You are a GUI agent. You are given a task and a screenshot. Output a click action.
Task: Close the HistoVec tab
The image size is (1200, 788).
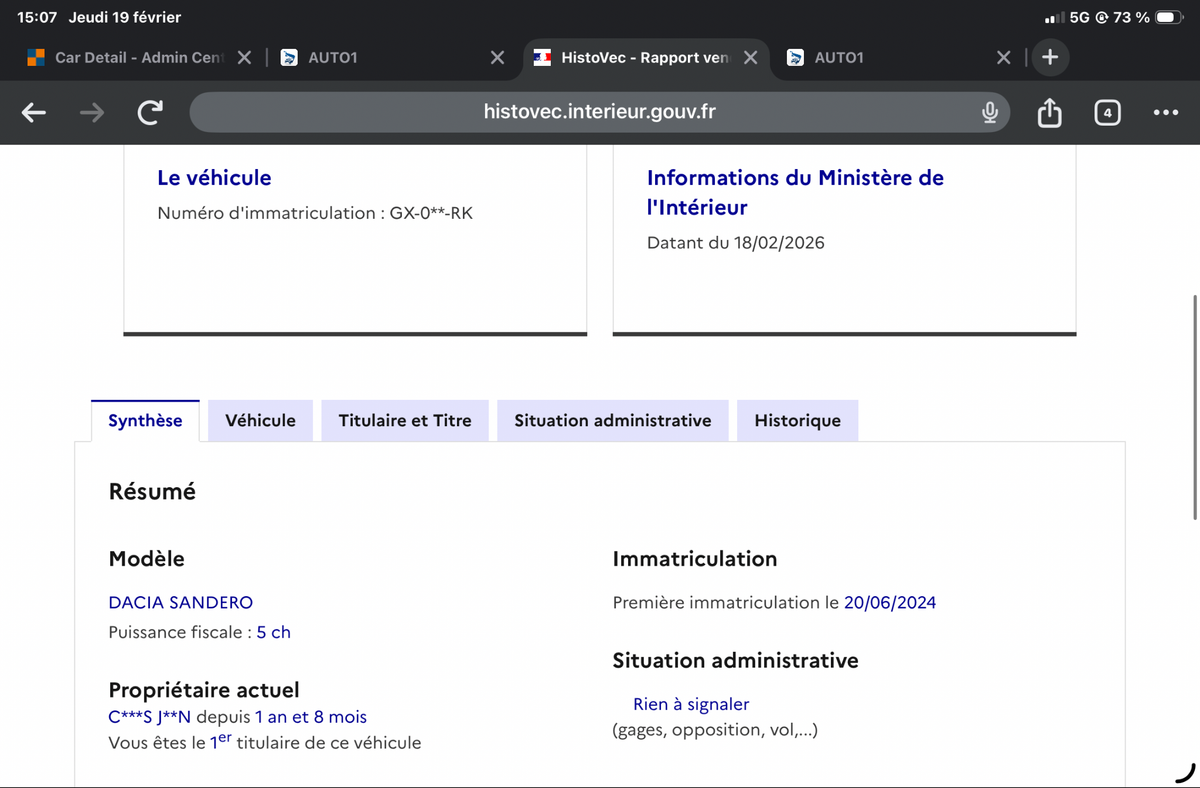click(x=750, y=58)
